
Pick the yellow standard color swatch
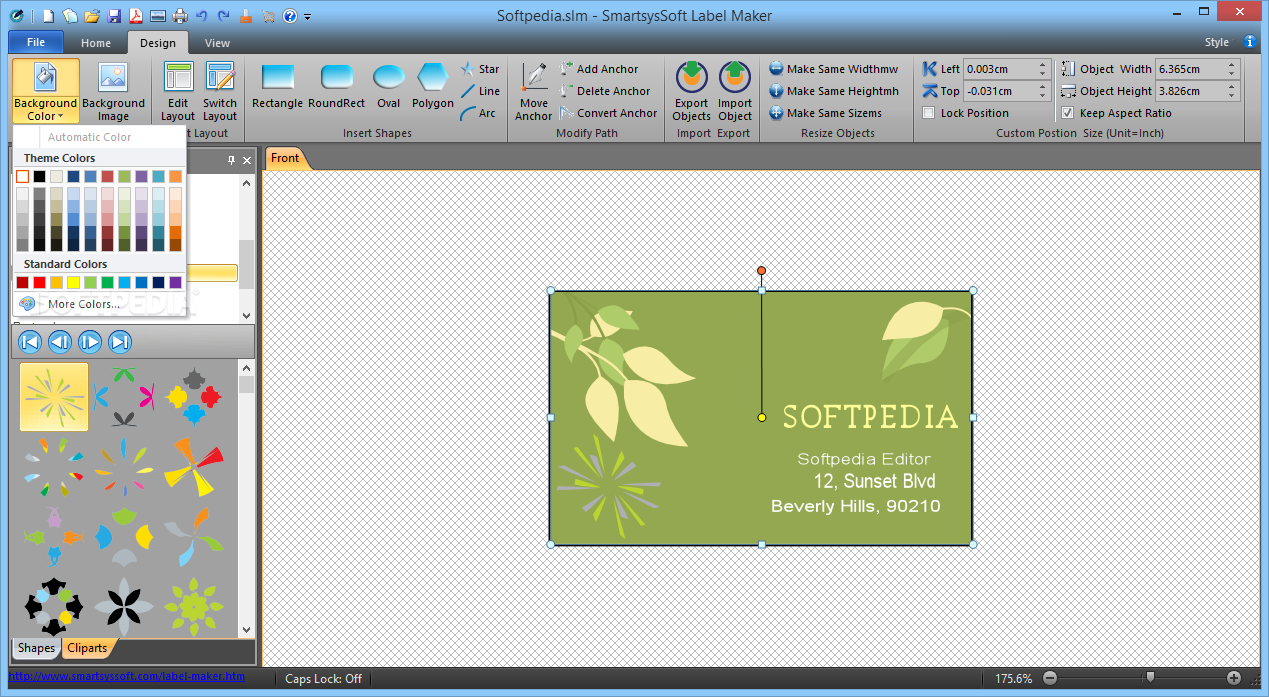click(x=73, y=283)
